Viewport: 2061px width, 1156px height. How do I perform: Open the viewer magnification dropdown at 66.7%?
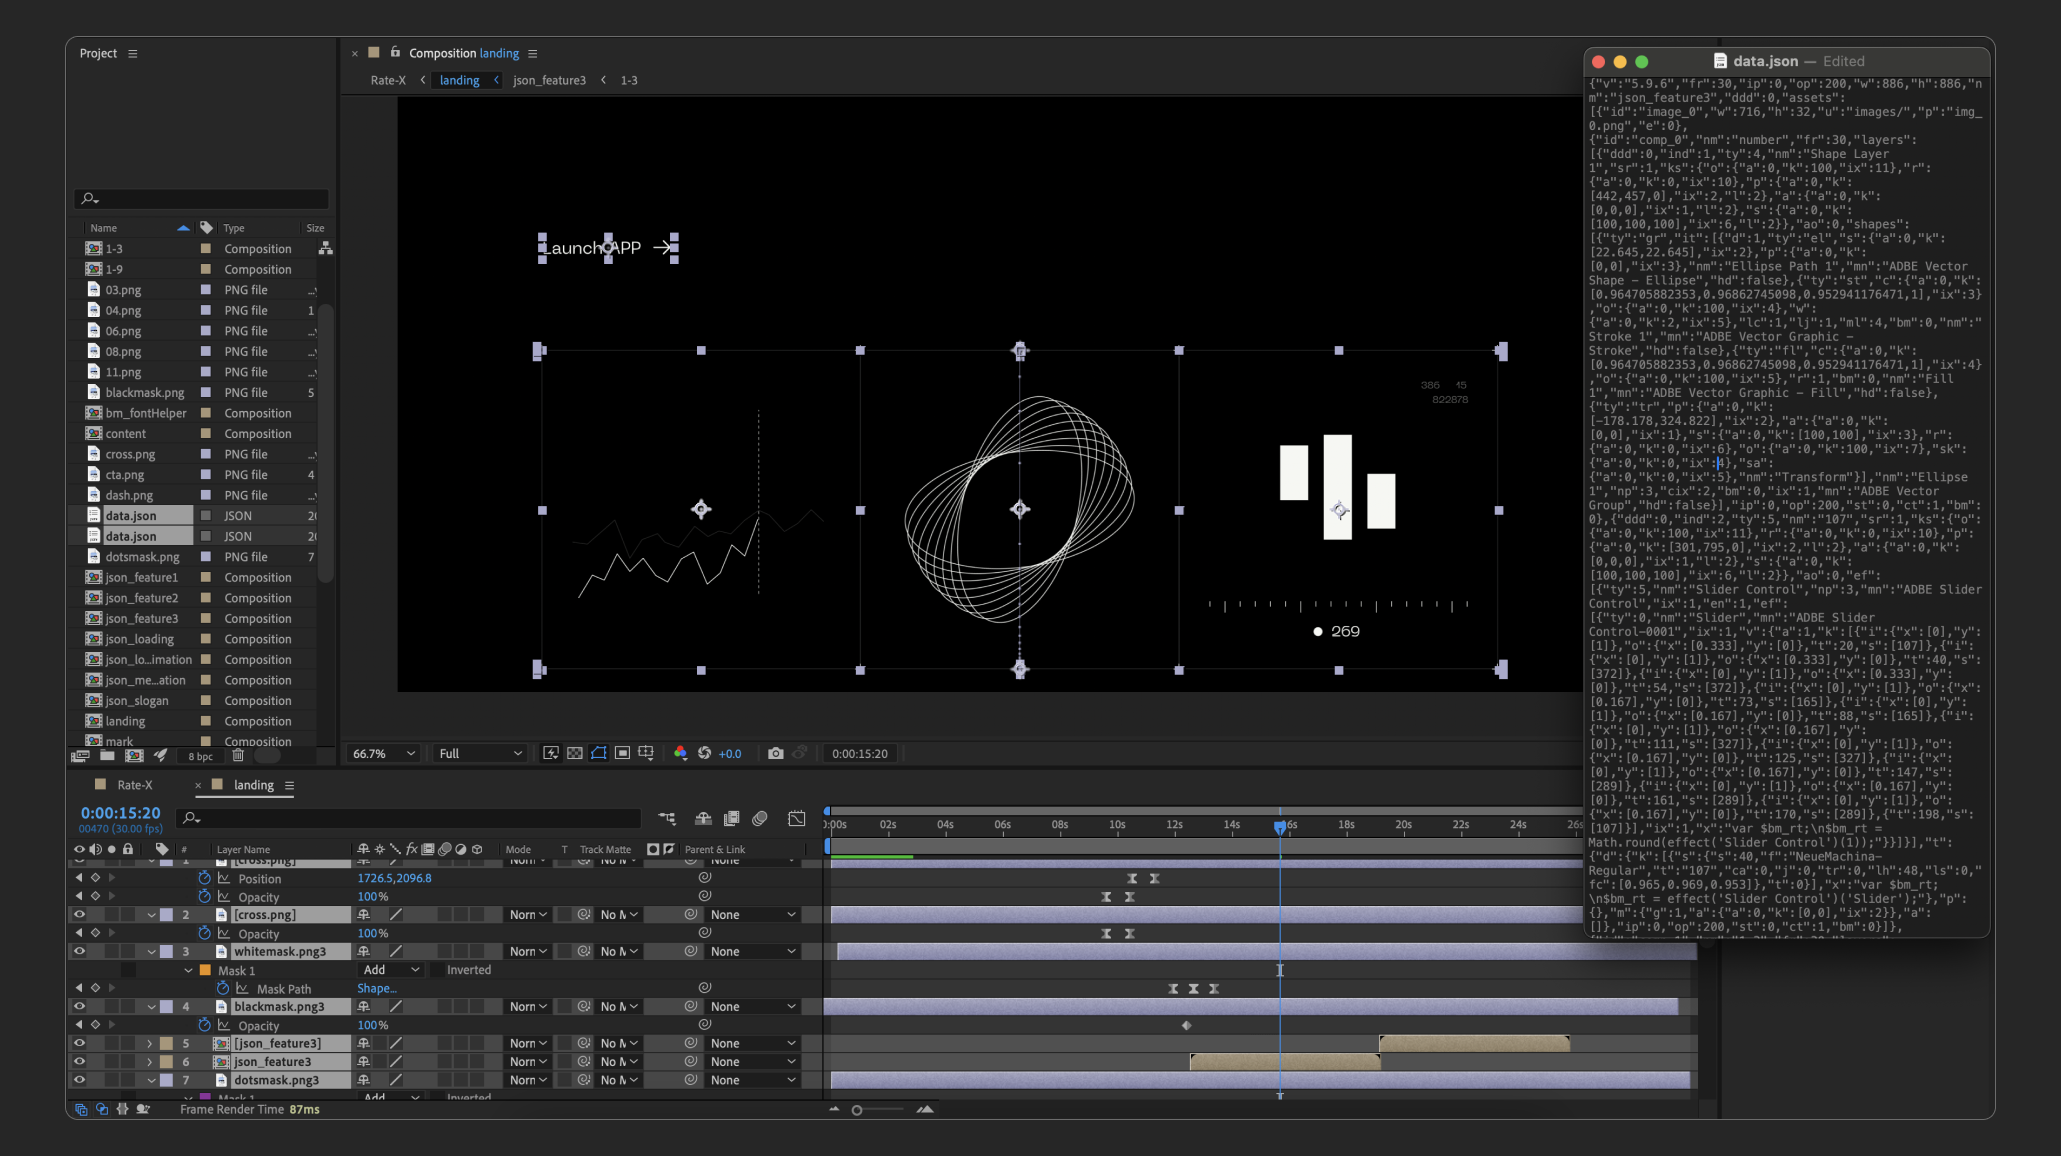(x=383, y=753)
